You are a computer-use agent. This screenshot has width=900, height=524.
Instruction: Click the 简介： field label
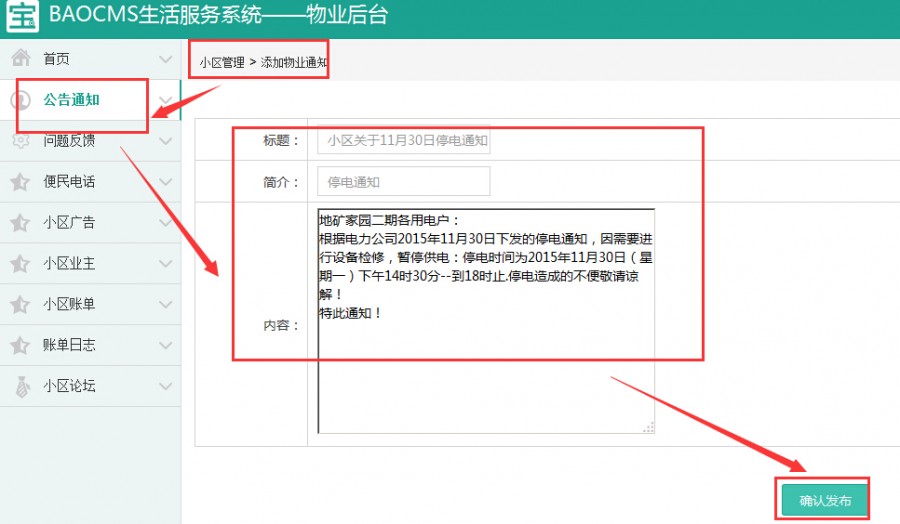point(281,182)
